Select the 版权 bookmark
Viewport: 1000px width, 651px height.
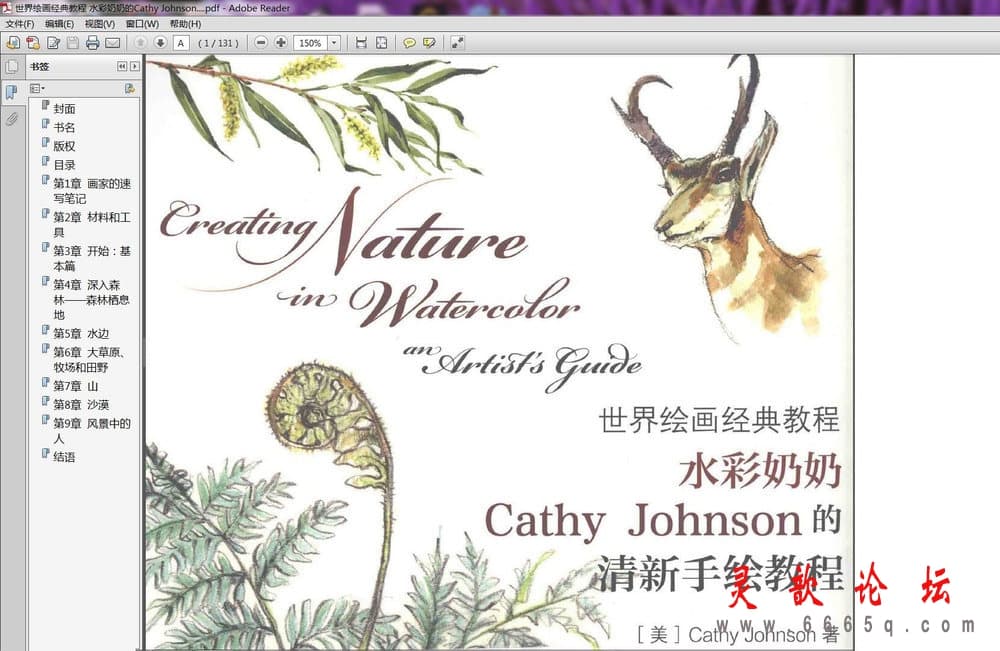(x=64, y=145)
